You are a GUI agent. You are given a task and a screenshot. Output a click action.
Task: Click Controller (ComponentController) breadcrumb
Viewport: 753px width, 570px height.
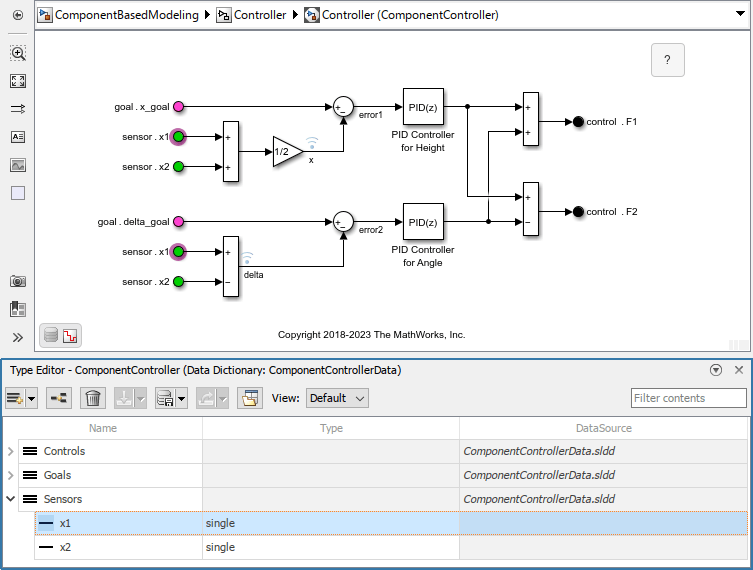click(x=410, y=15)
